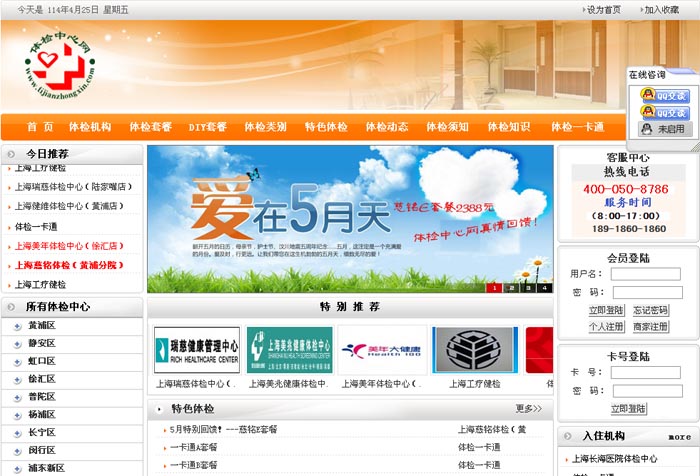Open the first QQ交谈 chat button
This screenshot has height=476, width=700.
click(x=664, y=95)
